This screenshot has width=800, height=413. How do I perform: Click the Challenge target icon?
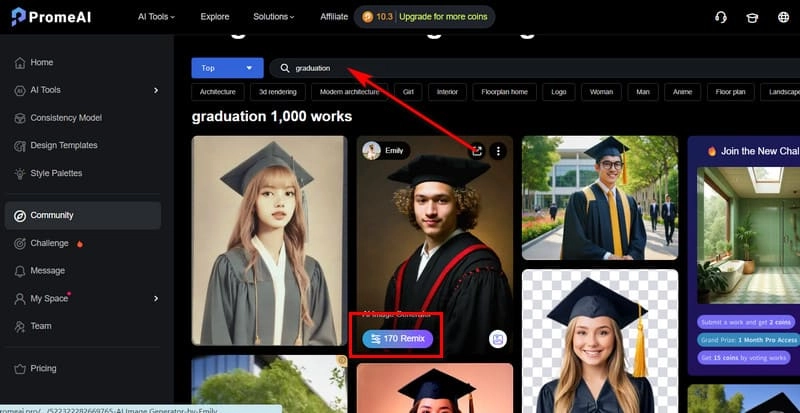pos(20,244)
